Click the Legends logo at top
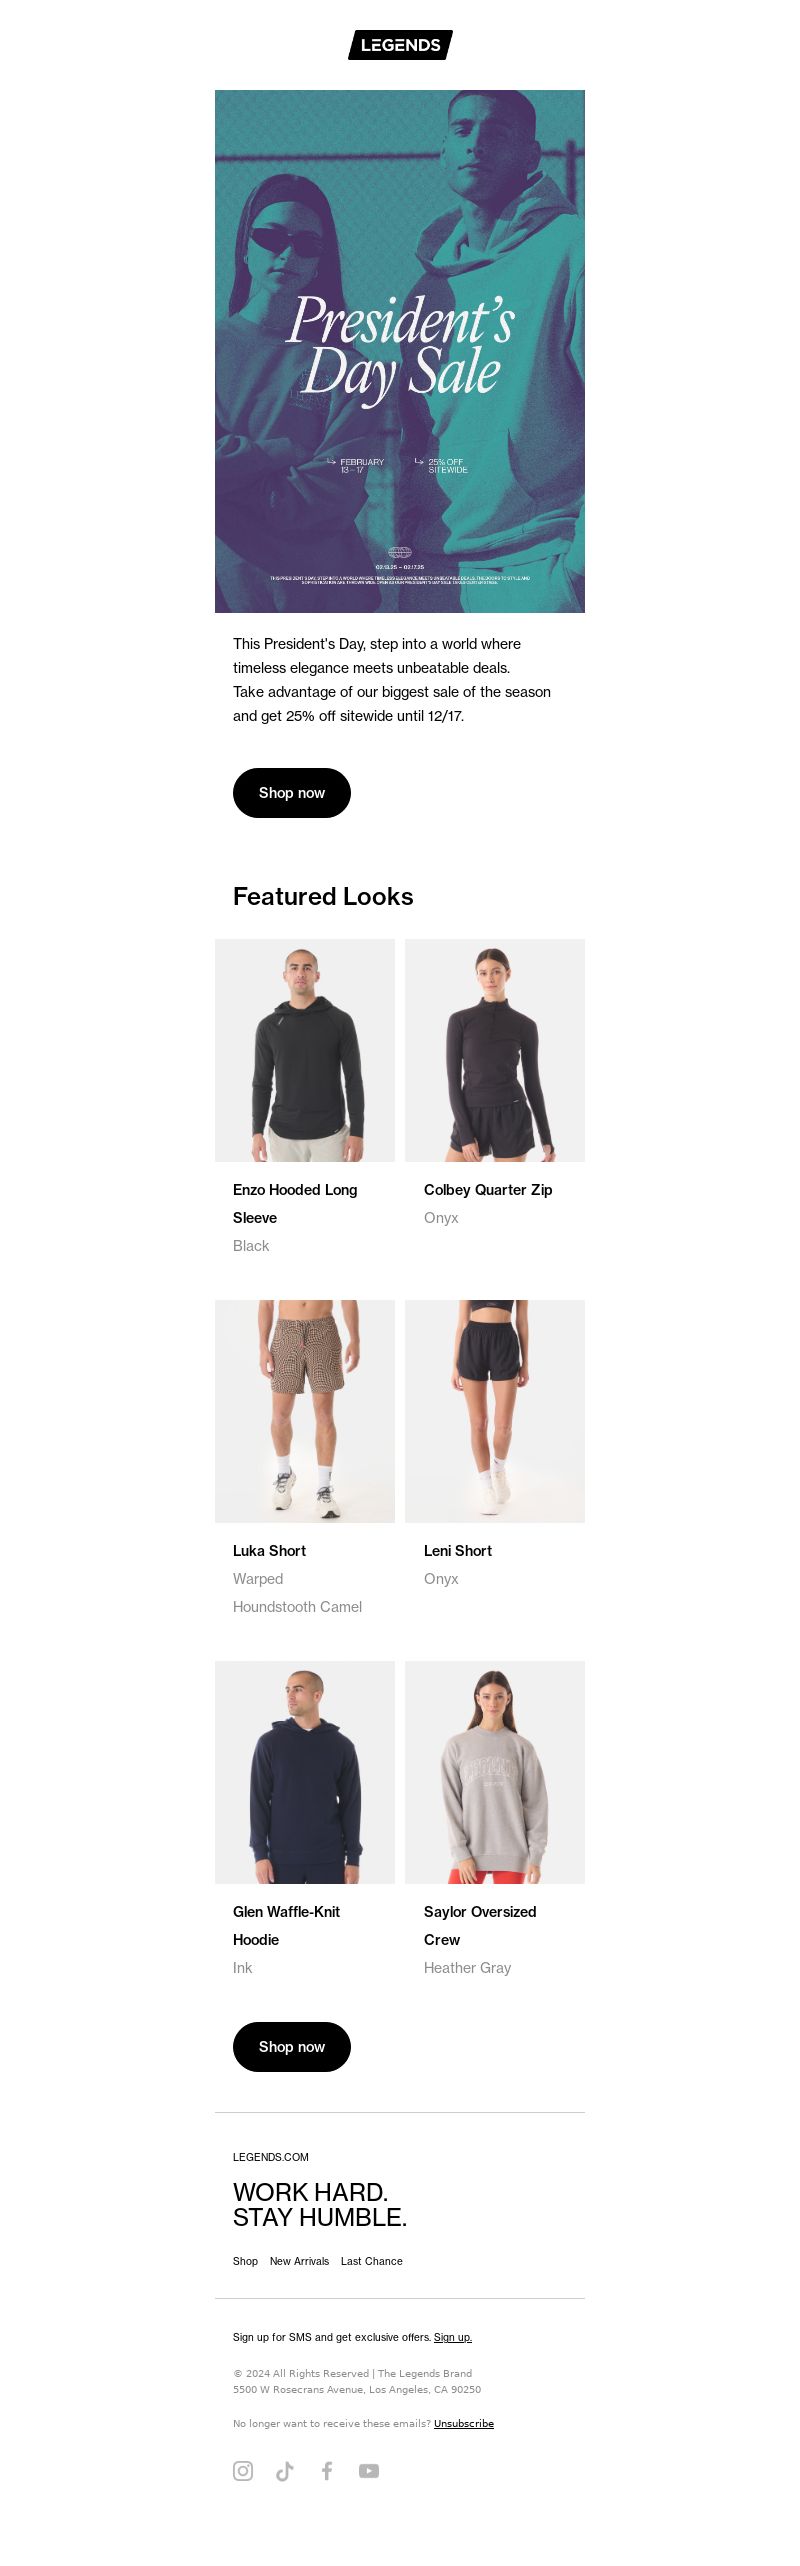Image resolution: width=800 pixels, height=2566 pixels. tap(400, 45)
